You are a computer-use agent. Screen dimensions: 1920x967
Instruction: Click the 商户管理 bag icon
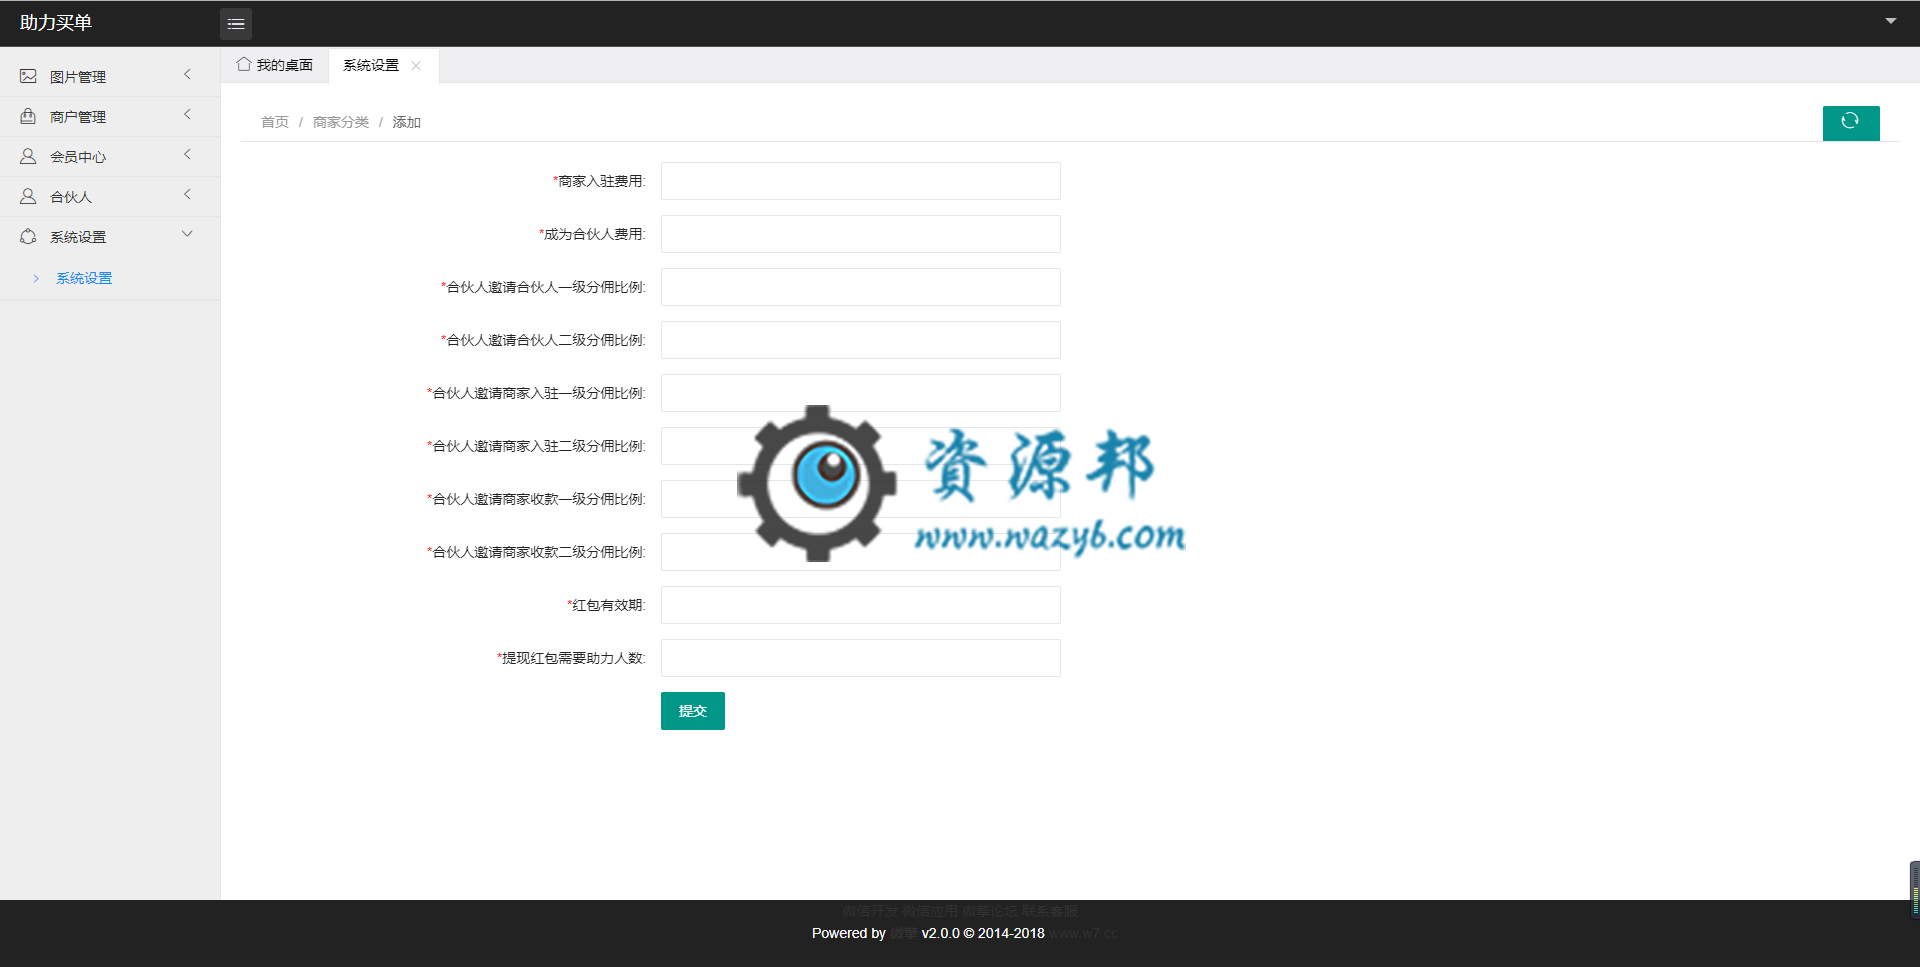28,116
